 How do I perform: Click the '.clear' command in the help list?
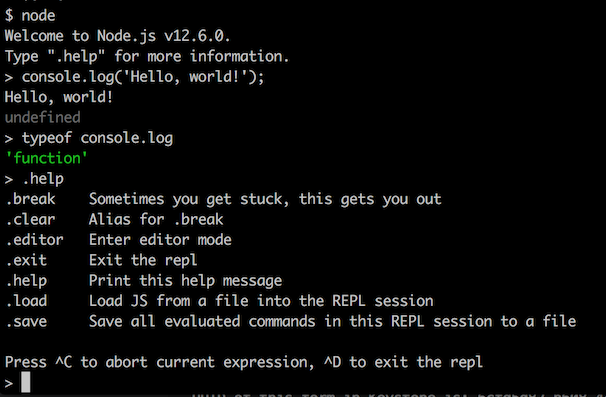click(x=31, y=220)
